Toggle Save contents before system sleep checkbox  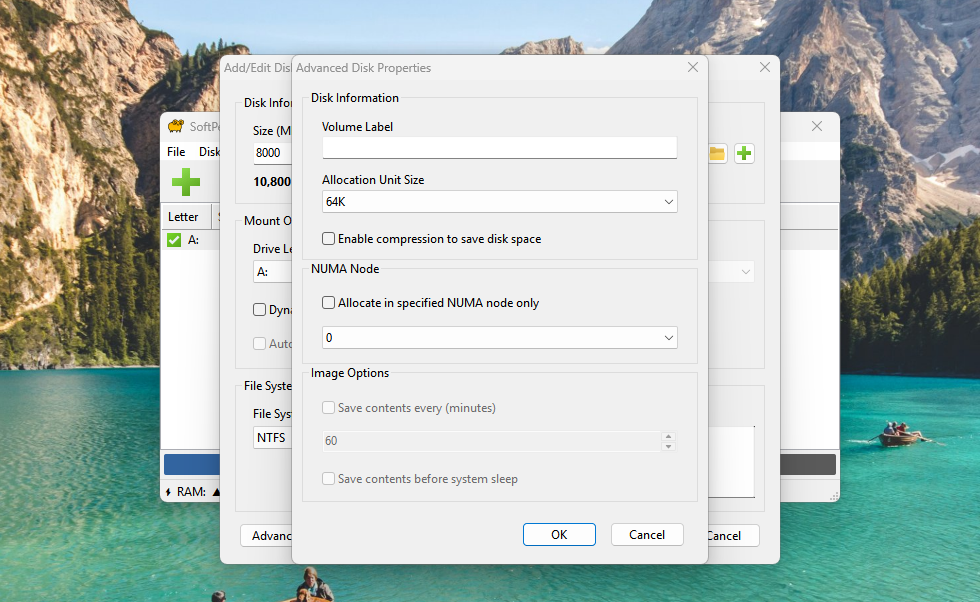click(x=329, y=479)
